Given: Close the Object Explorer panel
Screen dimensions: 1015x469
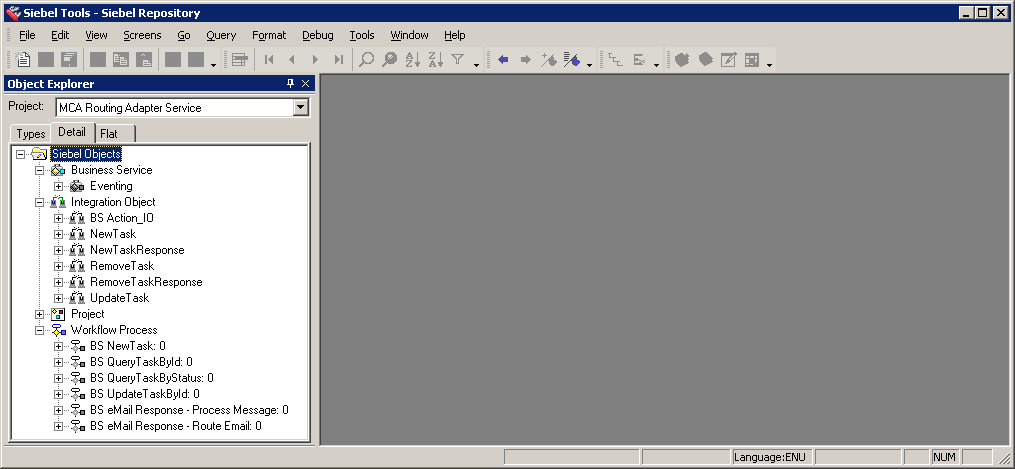Looking at the screenshot, I should [x=306, y=83].
